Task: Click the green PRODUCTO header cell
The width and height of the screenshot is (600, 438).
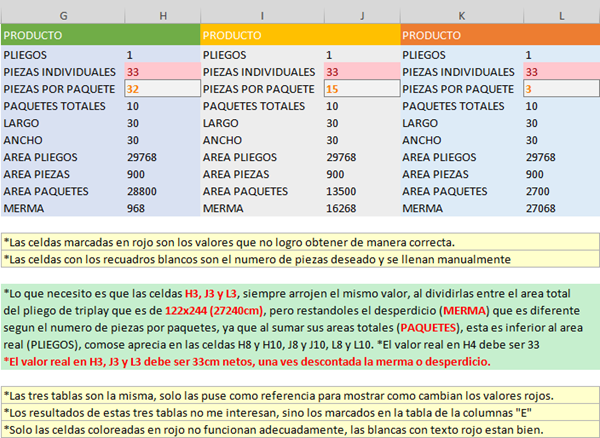Action: click(101, 35)
